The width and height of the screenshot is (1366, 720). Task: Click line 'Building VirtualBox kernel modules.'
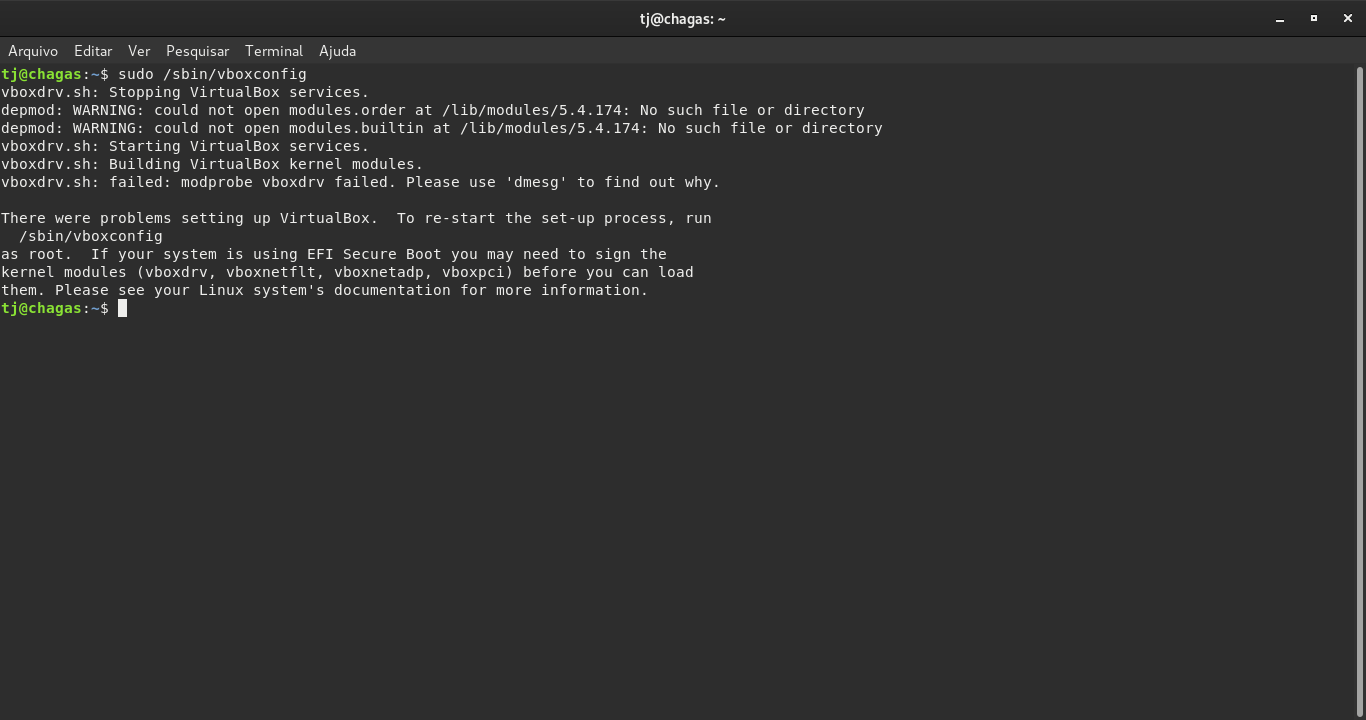coord(212,164)
